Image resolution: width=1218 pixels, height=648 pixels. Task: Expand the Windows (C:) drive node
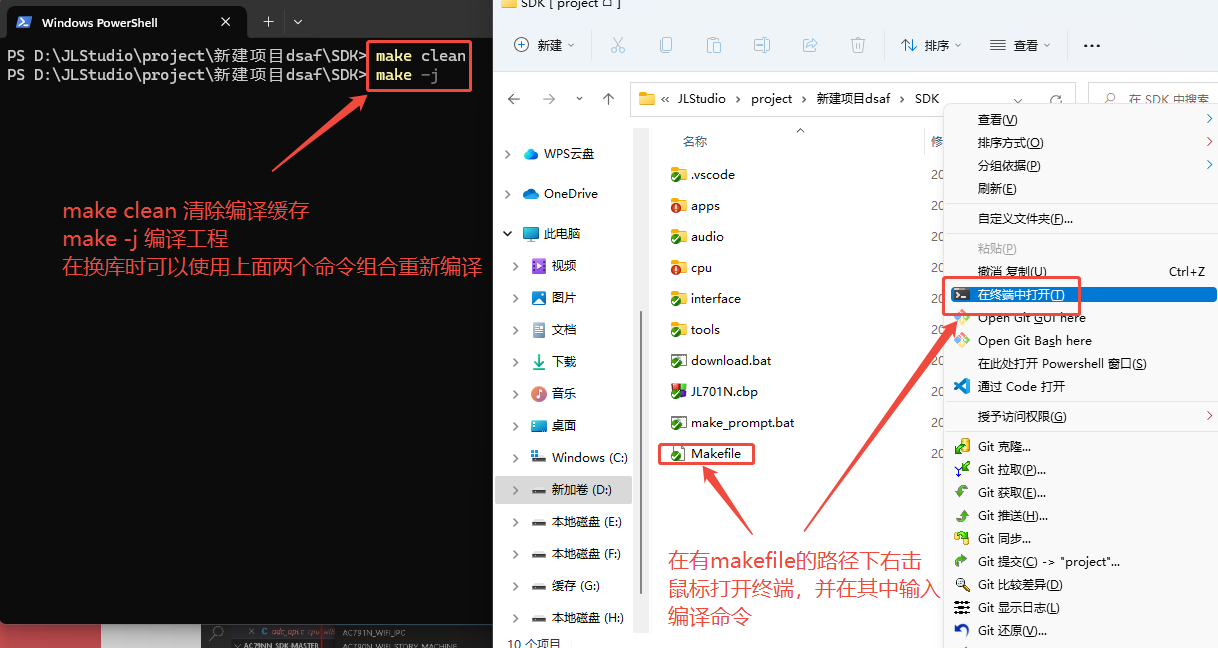click(x=516, y=457)
